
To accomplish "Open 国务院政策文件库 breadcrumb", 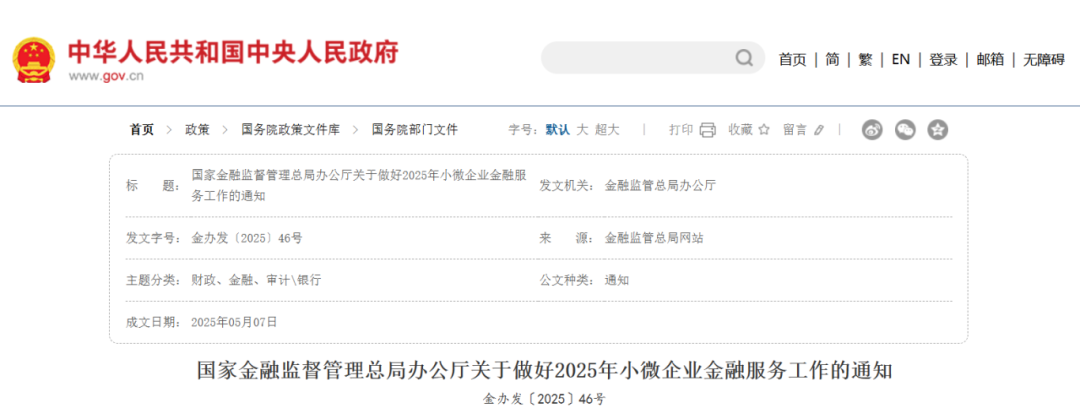I will [x=291, y=130].
